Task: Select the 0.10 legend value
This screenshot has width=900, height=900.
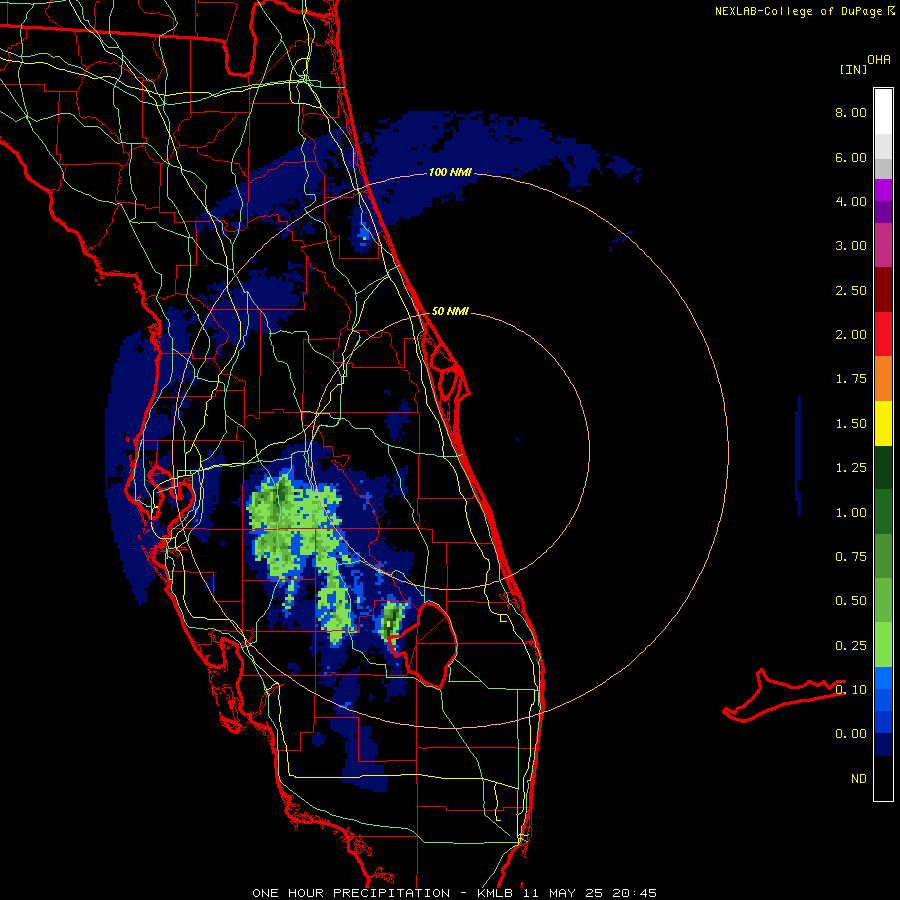Action: pyautogui.click(x=851, y=689)
